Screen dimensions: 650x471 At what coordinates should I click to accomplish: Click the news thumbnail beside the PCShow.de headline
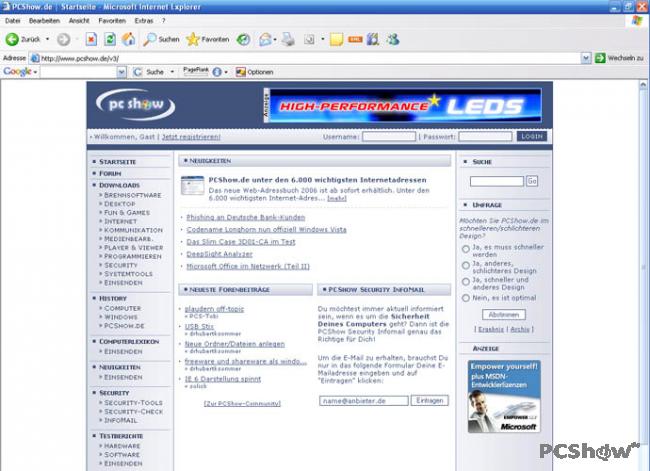tap(193, 185)
